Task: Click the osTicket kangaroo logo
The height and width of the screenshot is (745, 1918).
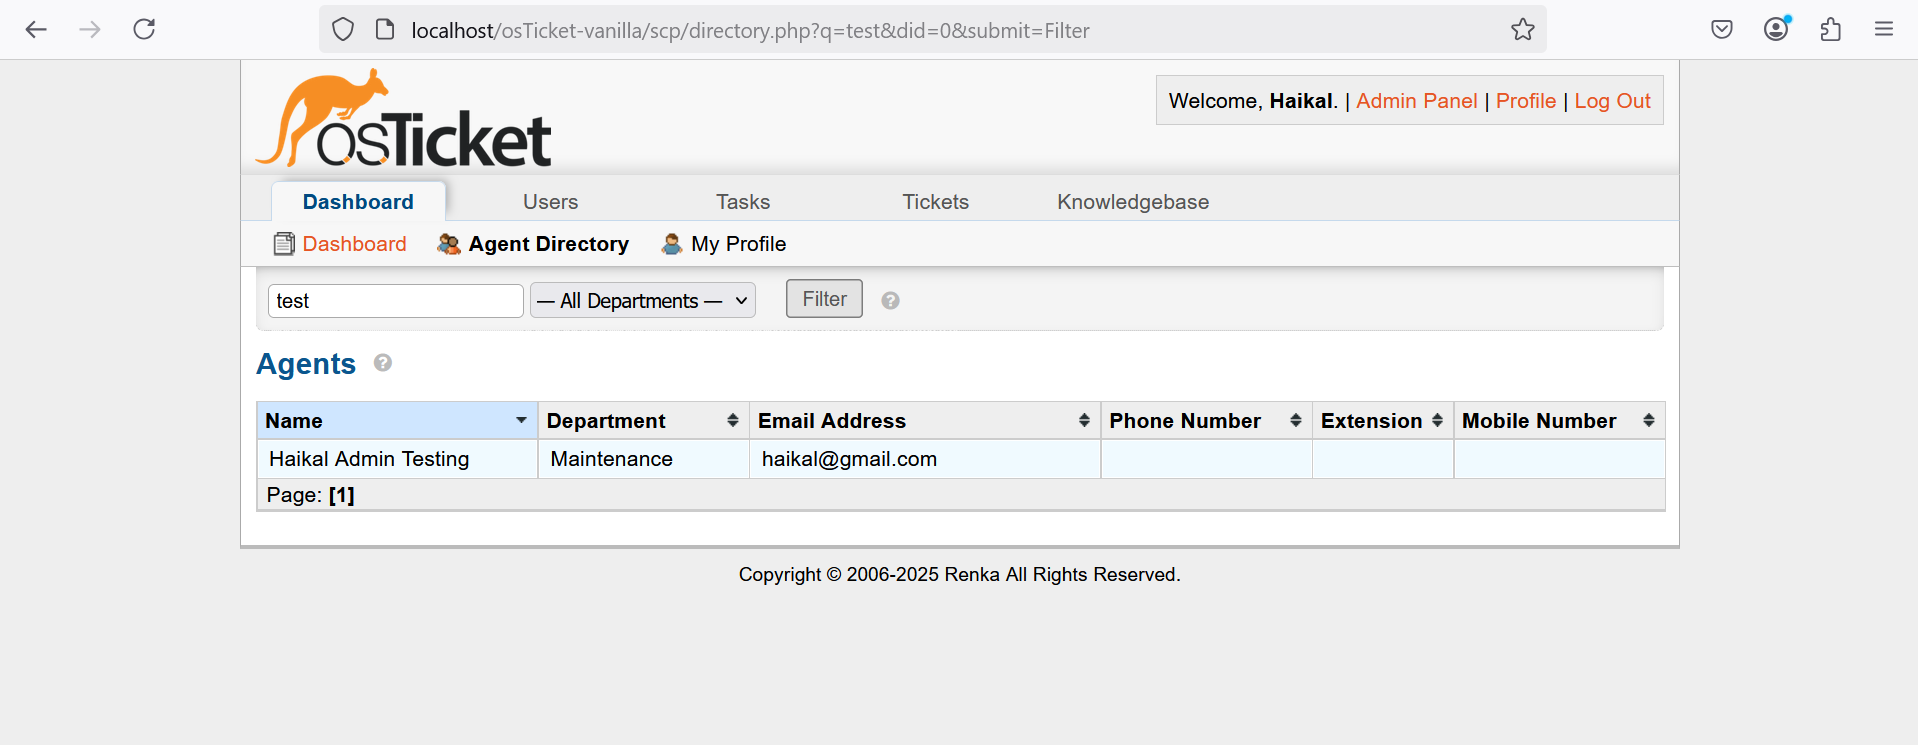Action: pyautogui.click(x=403, y=118)
